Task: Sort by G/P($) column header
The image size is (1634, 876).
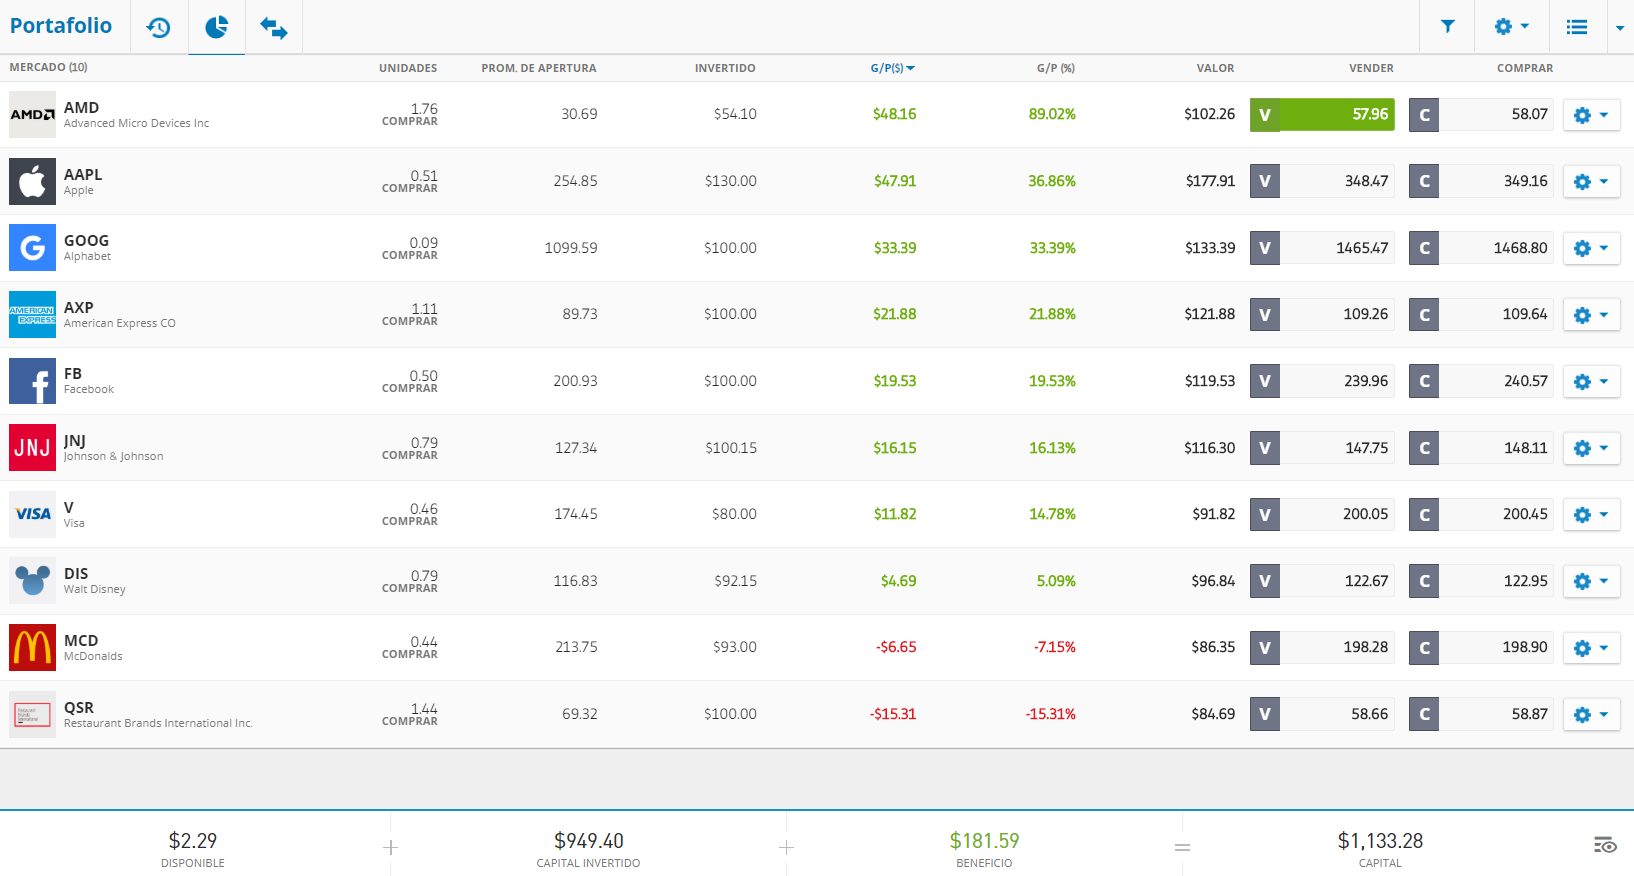Action: pyautogui.click(x=892, y=68)
